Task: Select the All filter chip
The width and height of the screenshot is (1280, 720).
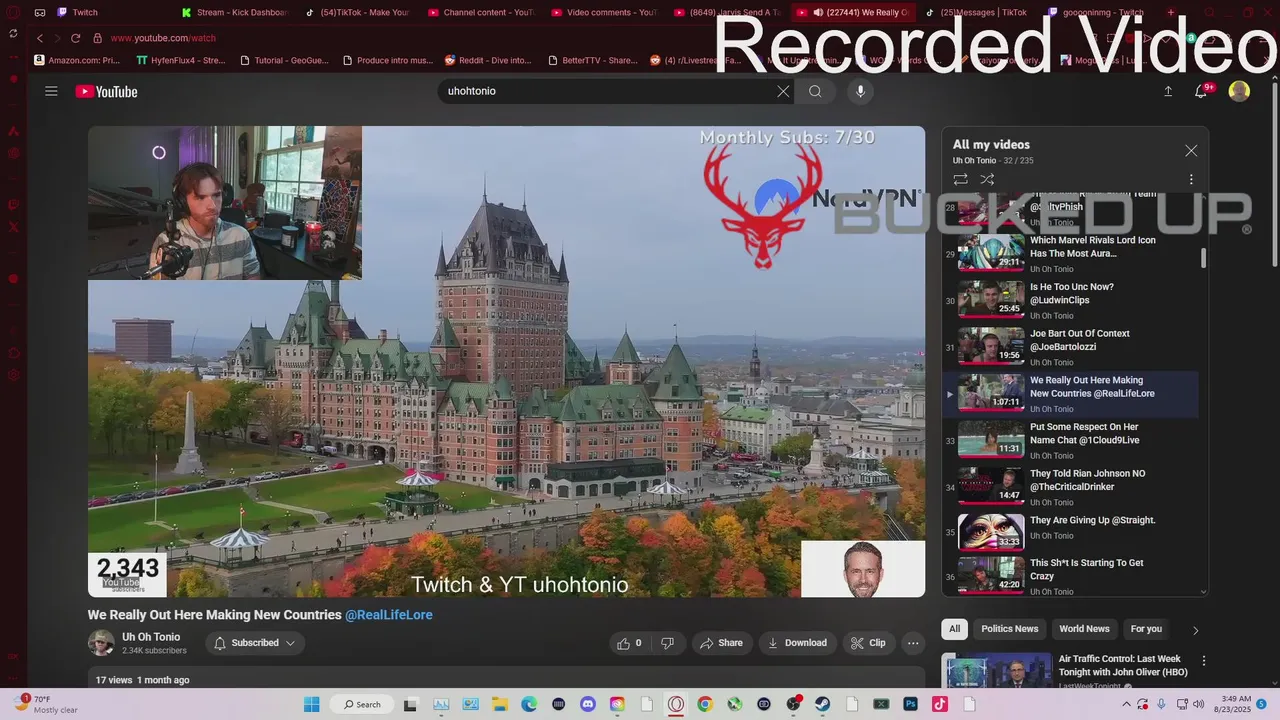Action: (954, 629)
